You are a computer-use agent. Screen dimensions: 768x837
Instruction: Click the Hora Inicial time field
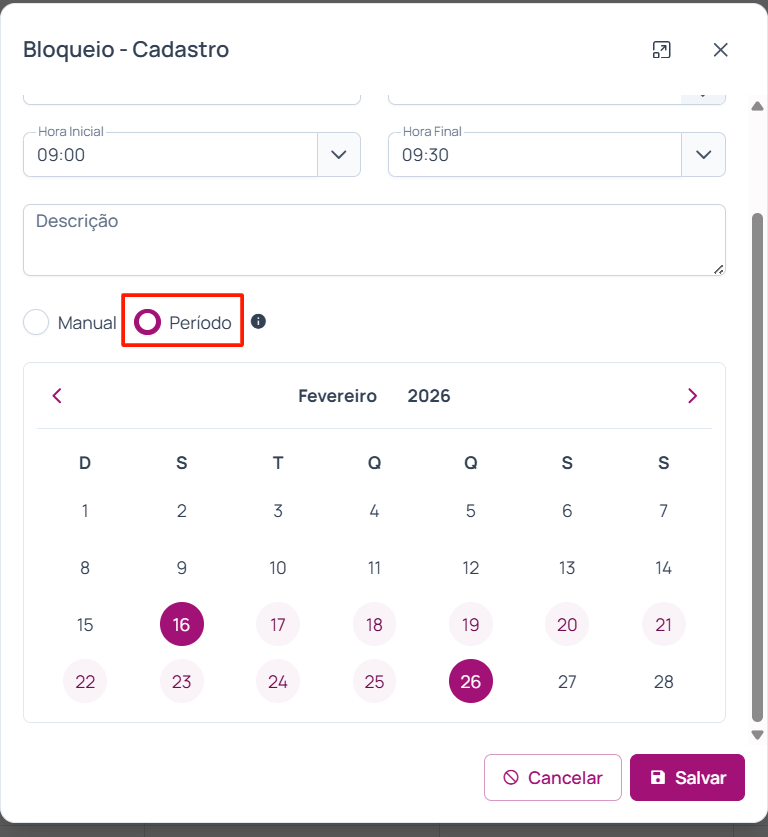pos(170,155)
